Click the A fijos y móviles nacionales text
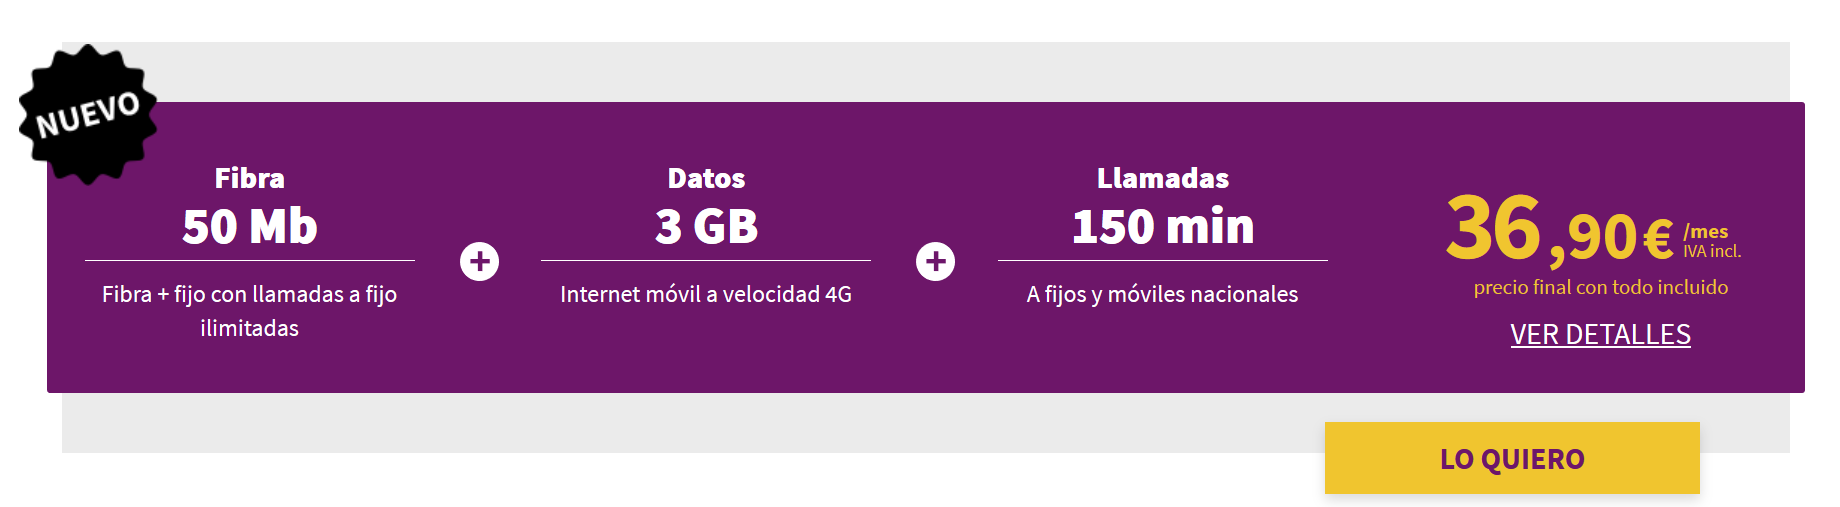1840x507 pixels. point(1163,294)
